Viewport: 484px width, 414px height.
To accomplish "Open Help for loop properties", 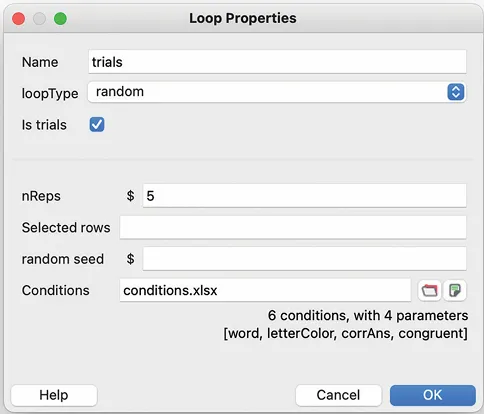I will [54, 395].
